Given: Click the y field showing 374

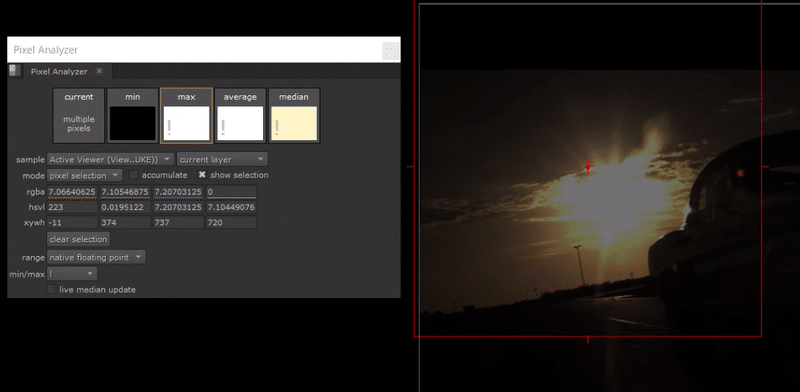Looking at the screenshot, I should 126,223.
